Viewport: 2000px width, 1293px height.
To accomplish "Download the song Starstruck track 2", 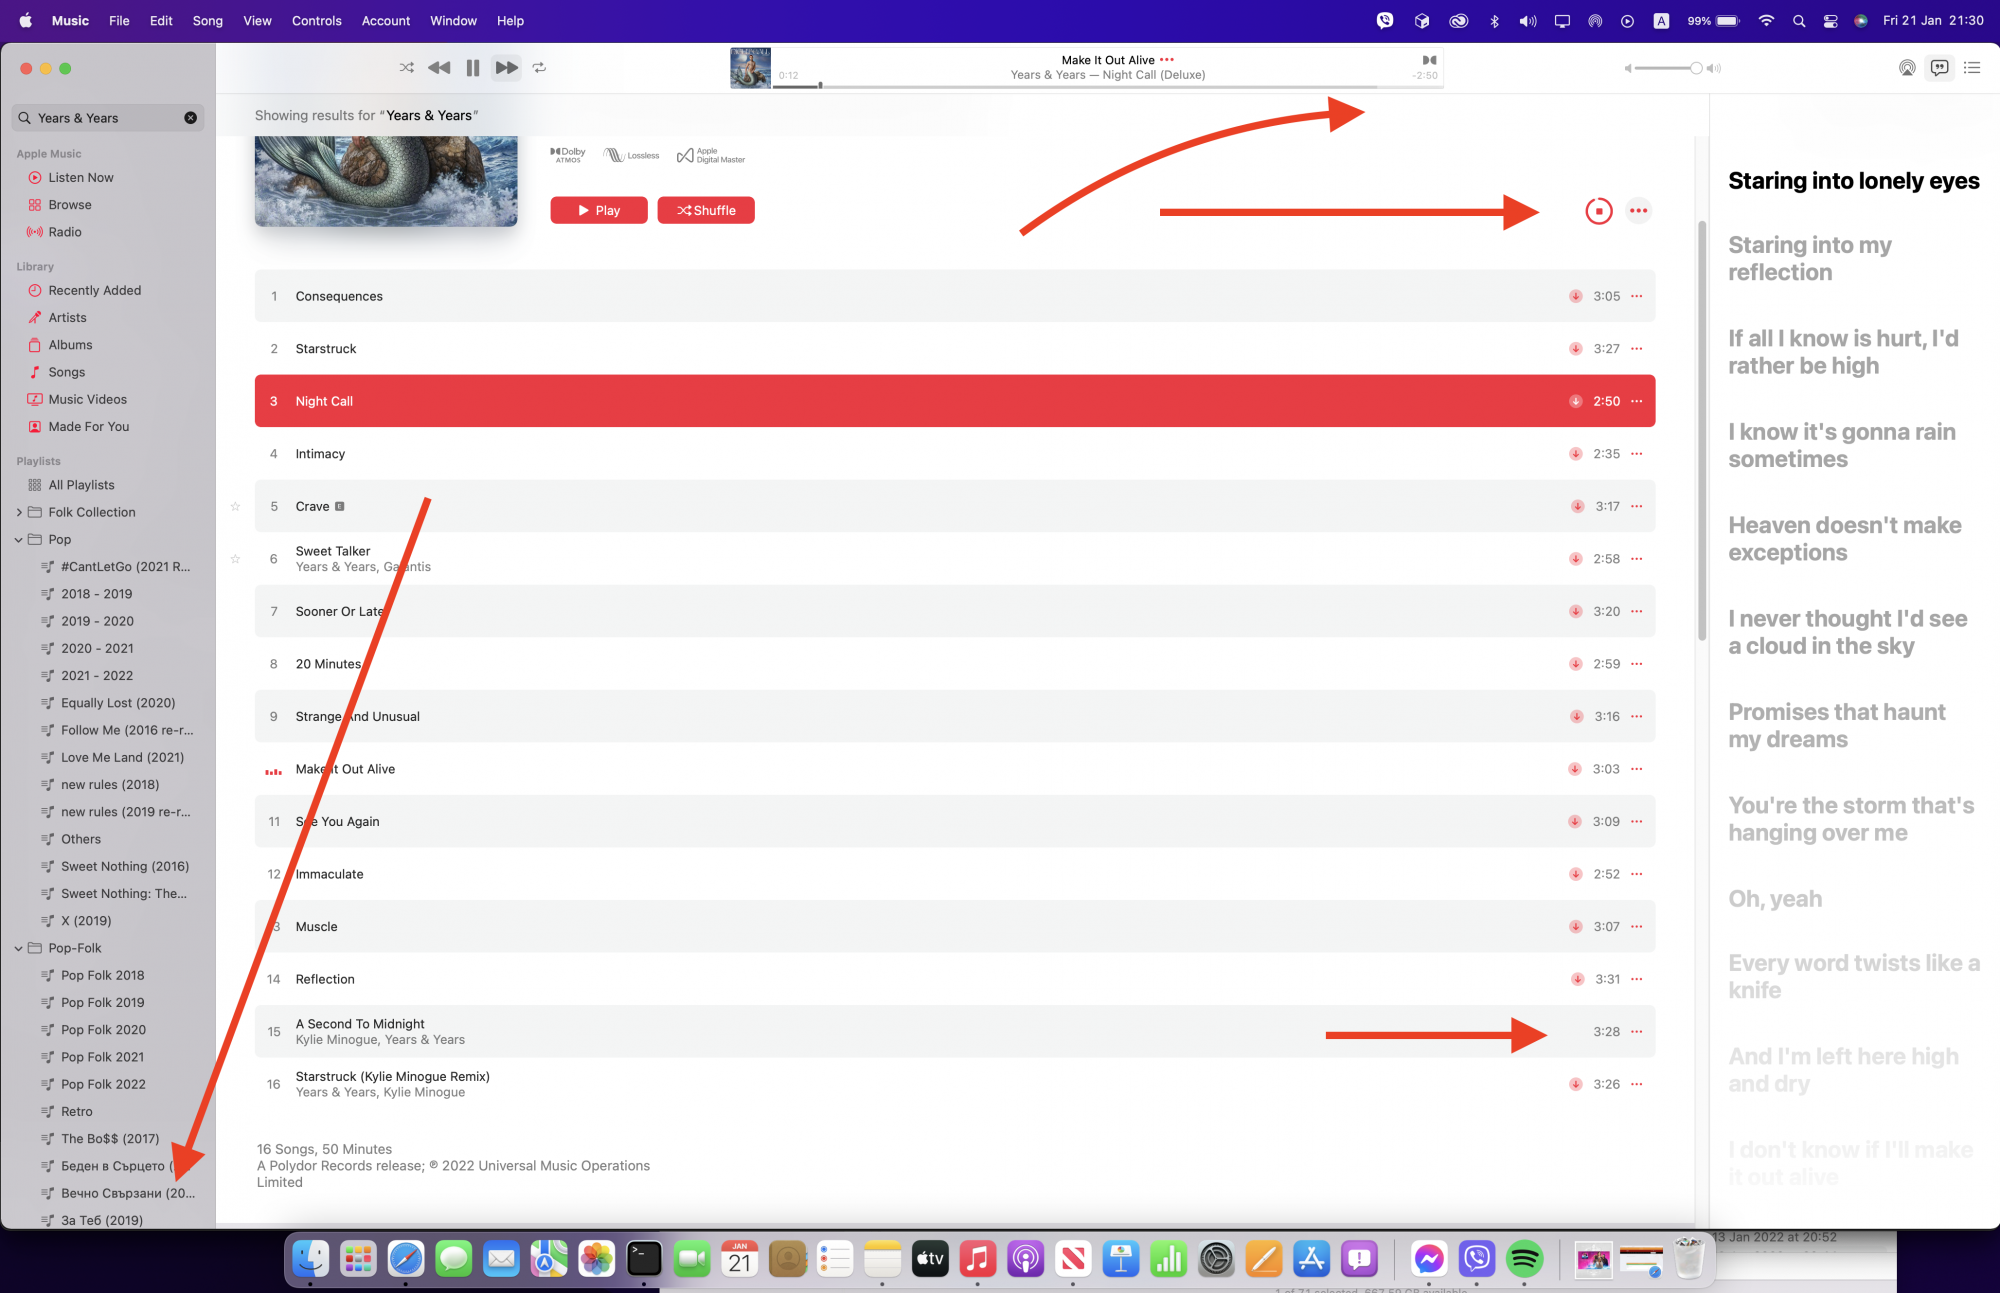I will (x=1575, y=349).
